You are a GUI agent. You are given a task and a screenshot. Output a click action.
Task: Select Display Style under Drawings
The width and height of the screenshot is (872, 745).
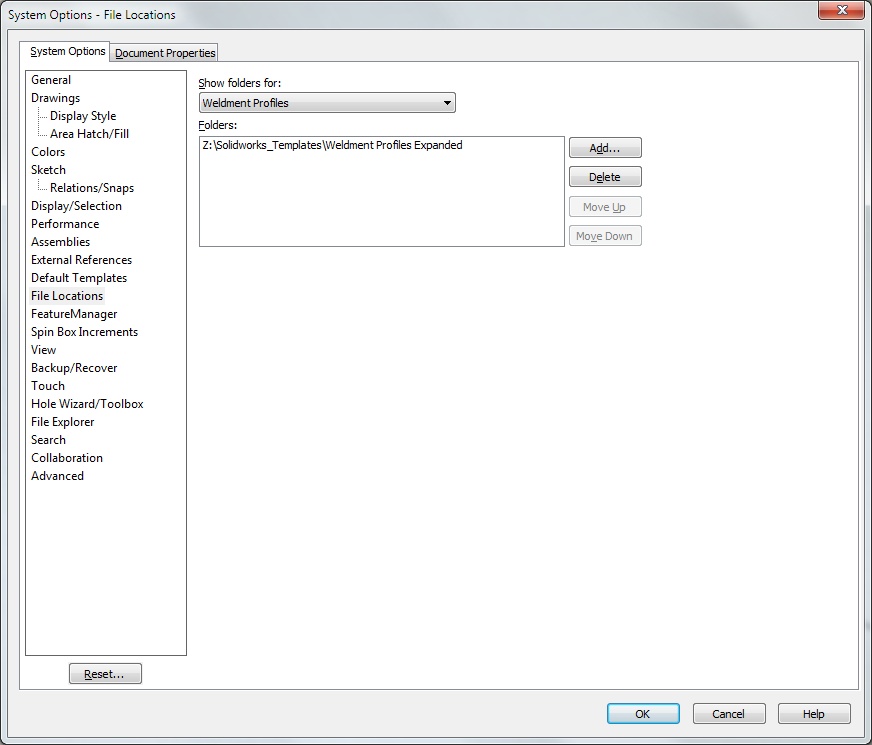pyautogui.click(x=83, y=116)
